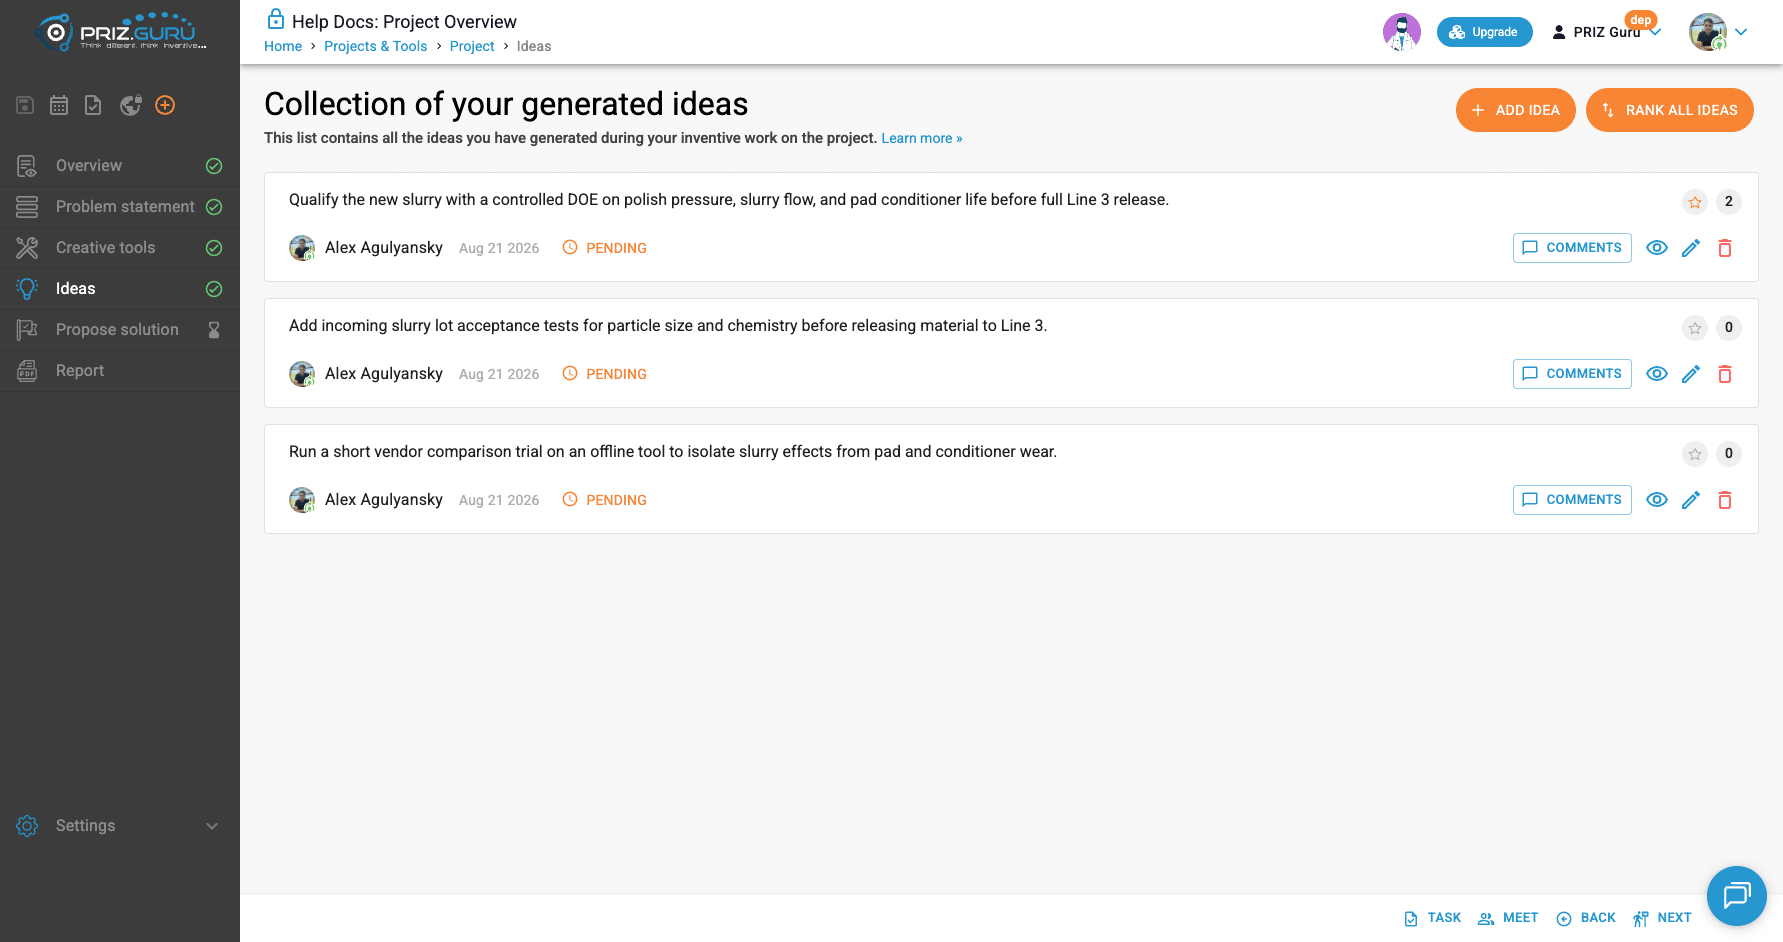1783x942 pixels.
Task: Delete the 'Qualify the new slurry' idea
Action: [1725, 248]
